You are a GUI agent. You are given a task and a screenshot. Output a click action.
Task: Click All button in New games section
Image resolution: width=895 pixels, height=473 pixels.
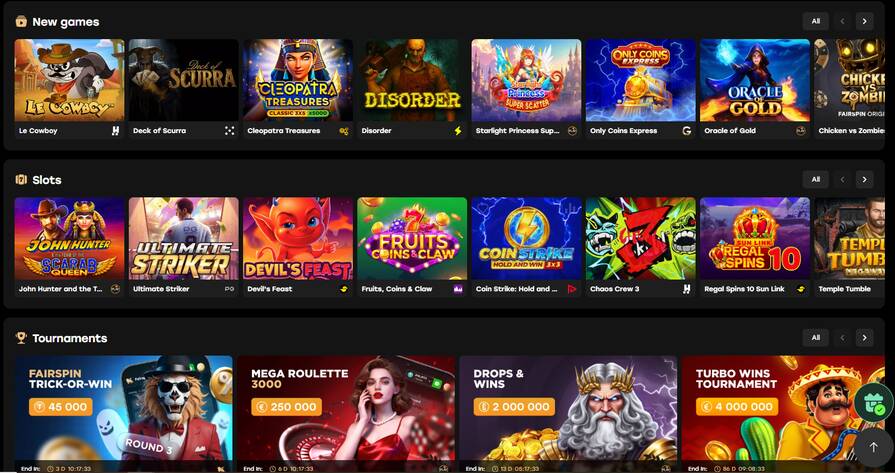(816, 21)
